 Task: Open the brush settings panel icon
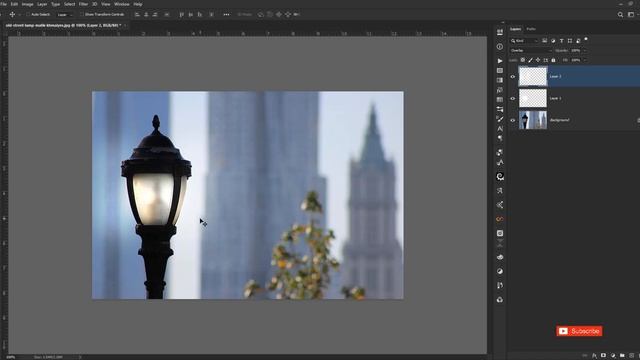(500, 119)
